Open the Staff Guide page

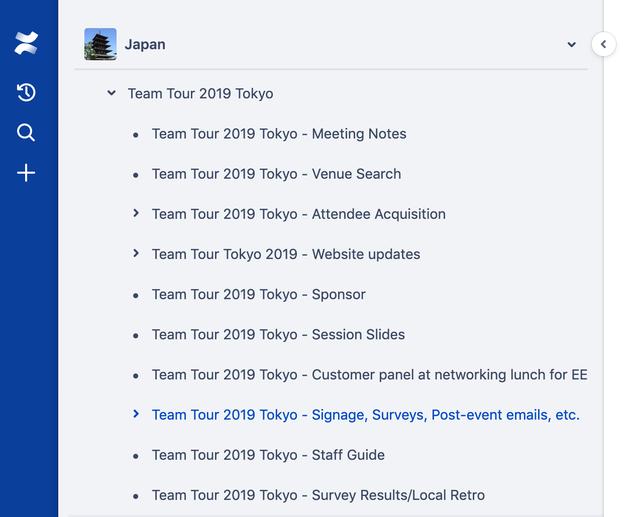click(x=268, y=455)
